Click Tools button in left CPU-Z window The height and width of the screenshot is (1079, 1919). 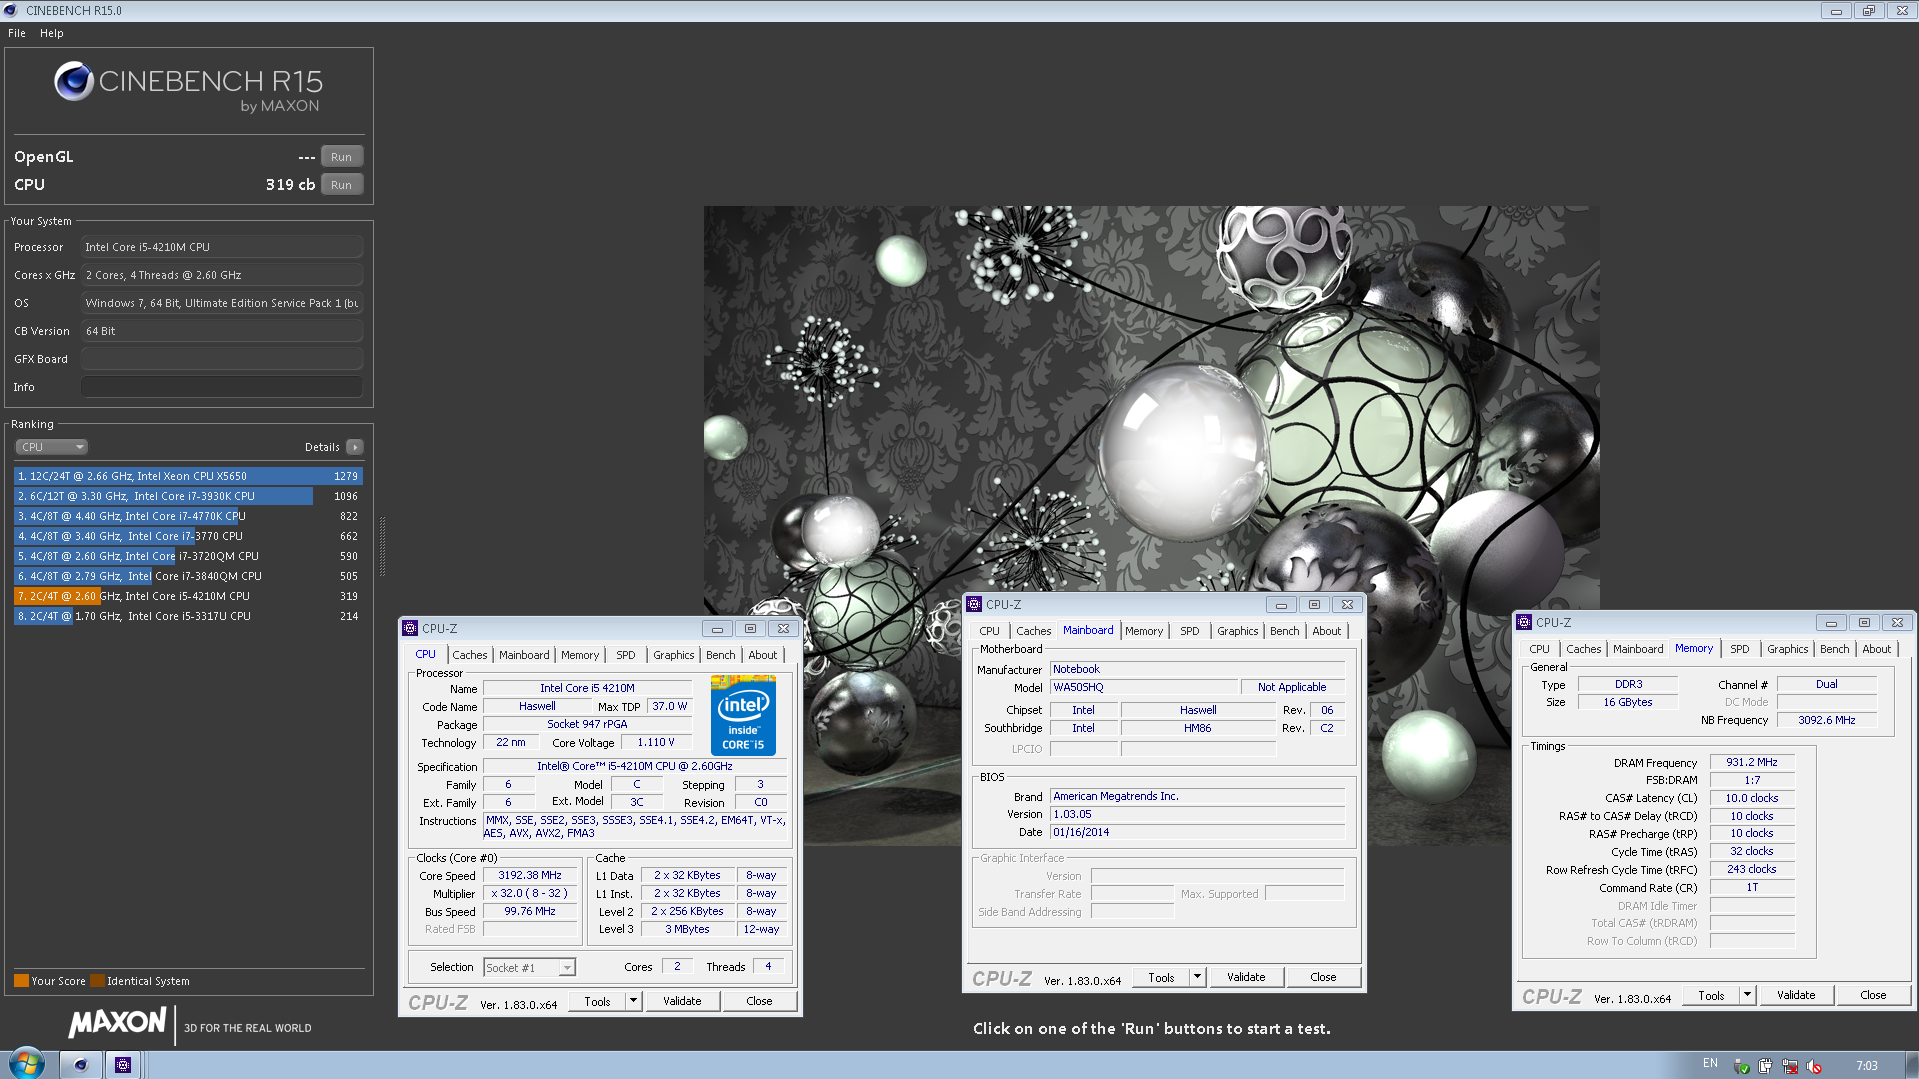click(x=597, y=1001)
